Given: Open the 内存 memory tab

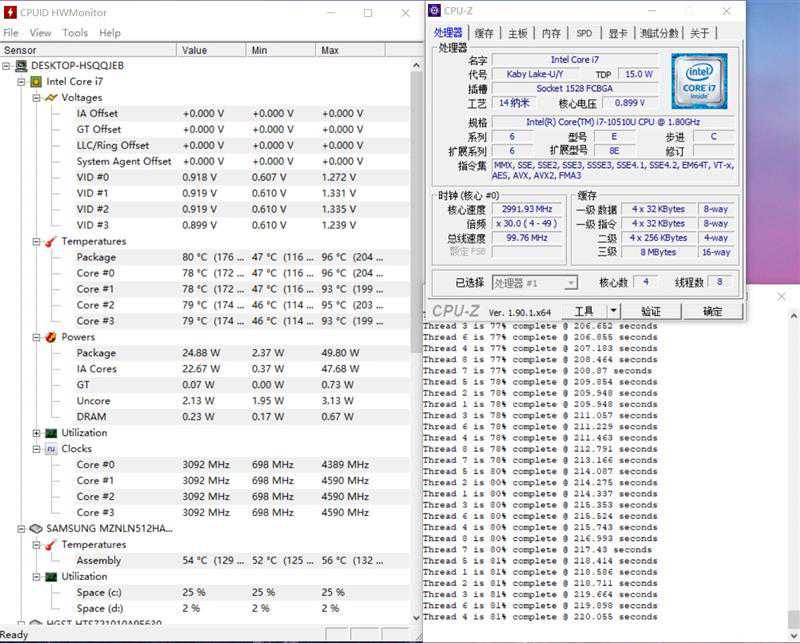Looking at the screenshot, I should click(x=551, y=33).
